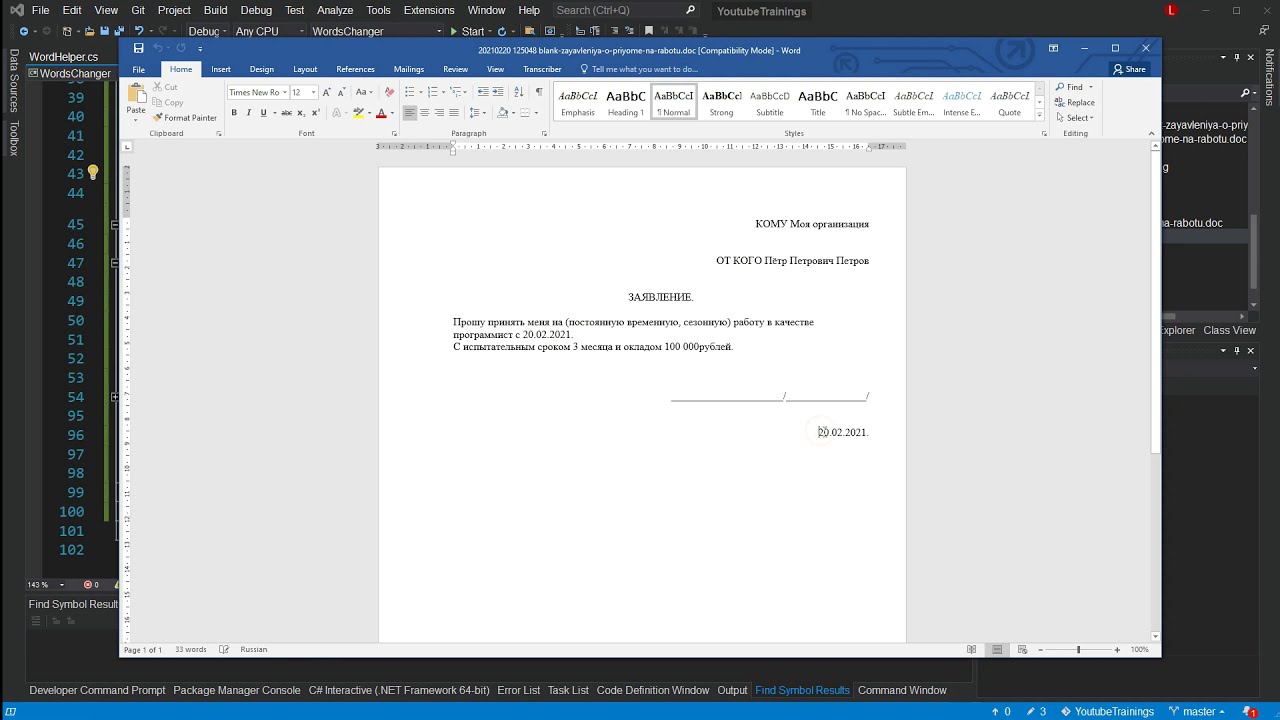Click Visual Studio Search (Ctrl+Q) box
Screen dimensions: 1280x720
click(x=625, y=10)
